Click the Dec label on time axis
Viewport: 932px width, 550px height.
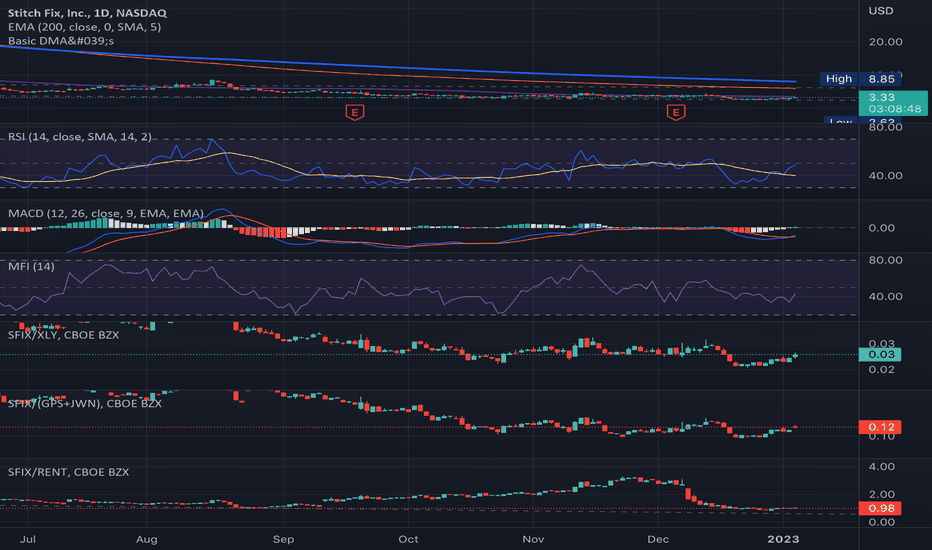pyautogui.click(x=658, y=539)
